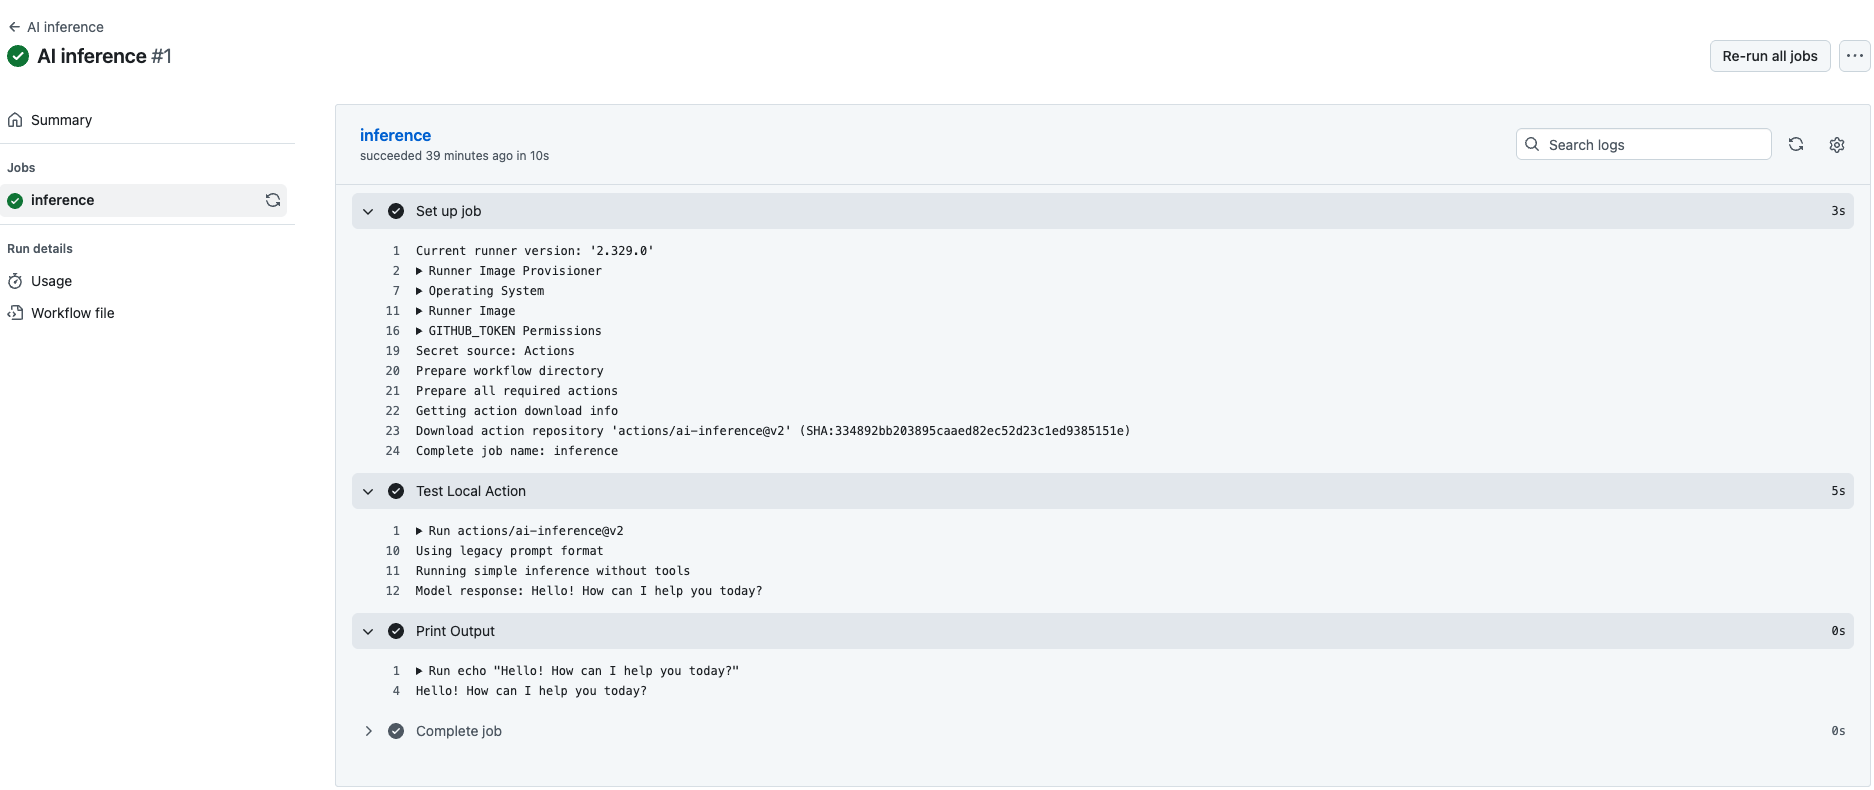This screenshot has width=1874, height=790.
Task: Click the log settings gear icon
Action: [1837, 145]
